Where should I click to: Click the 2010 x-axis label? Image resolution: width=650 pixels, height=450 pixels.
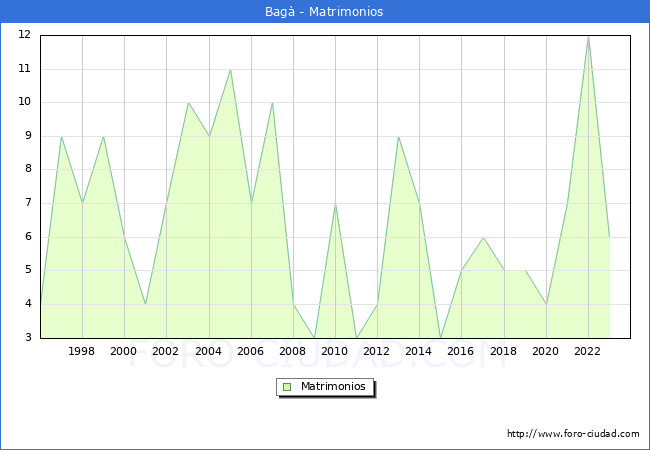pyautogui.click(x=335, y=351)
